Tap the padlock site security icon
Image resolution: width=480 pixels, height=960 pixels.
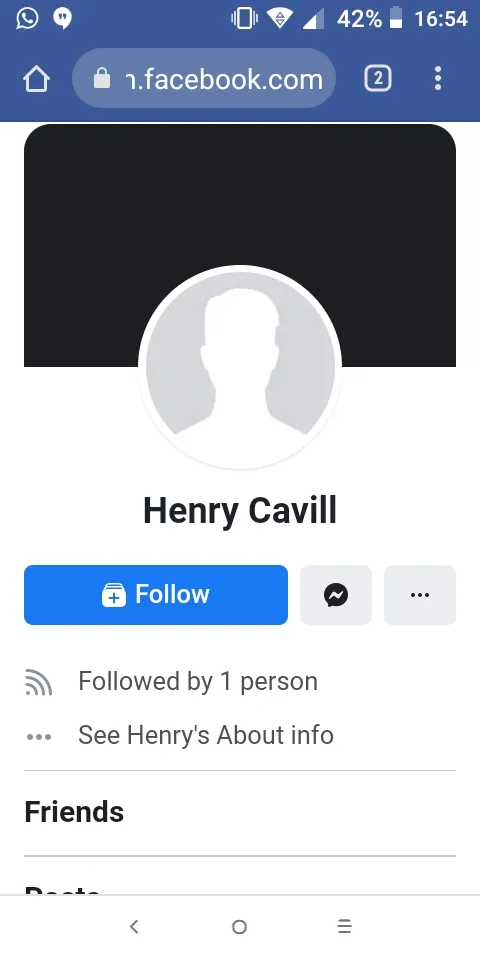[x=102, y=78]
